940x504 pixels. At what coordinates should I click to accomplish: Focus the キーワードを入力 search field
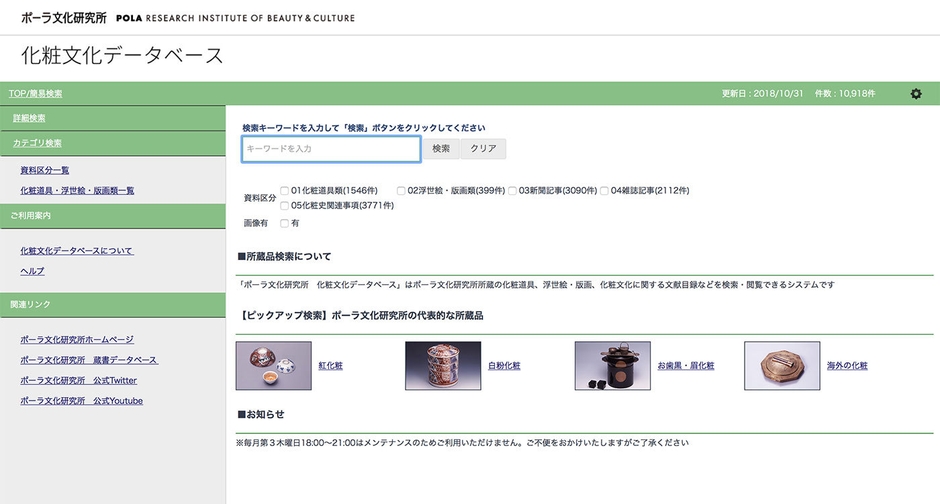coord(331,149)
